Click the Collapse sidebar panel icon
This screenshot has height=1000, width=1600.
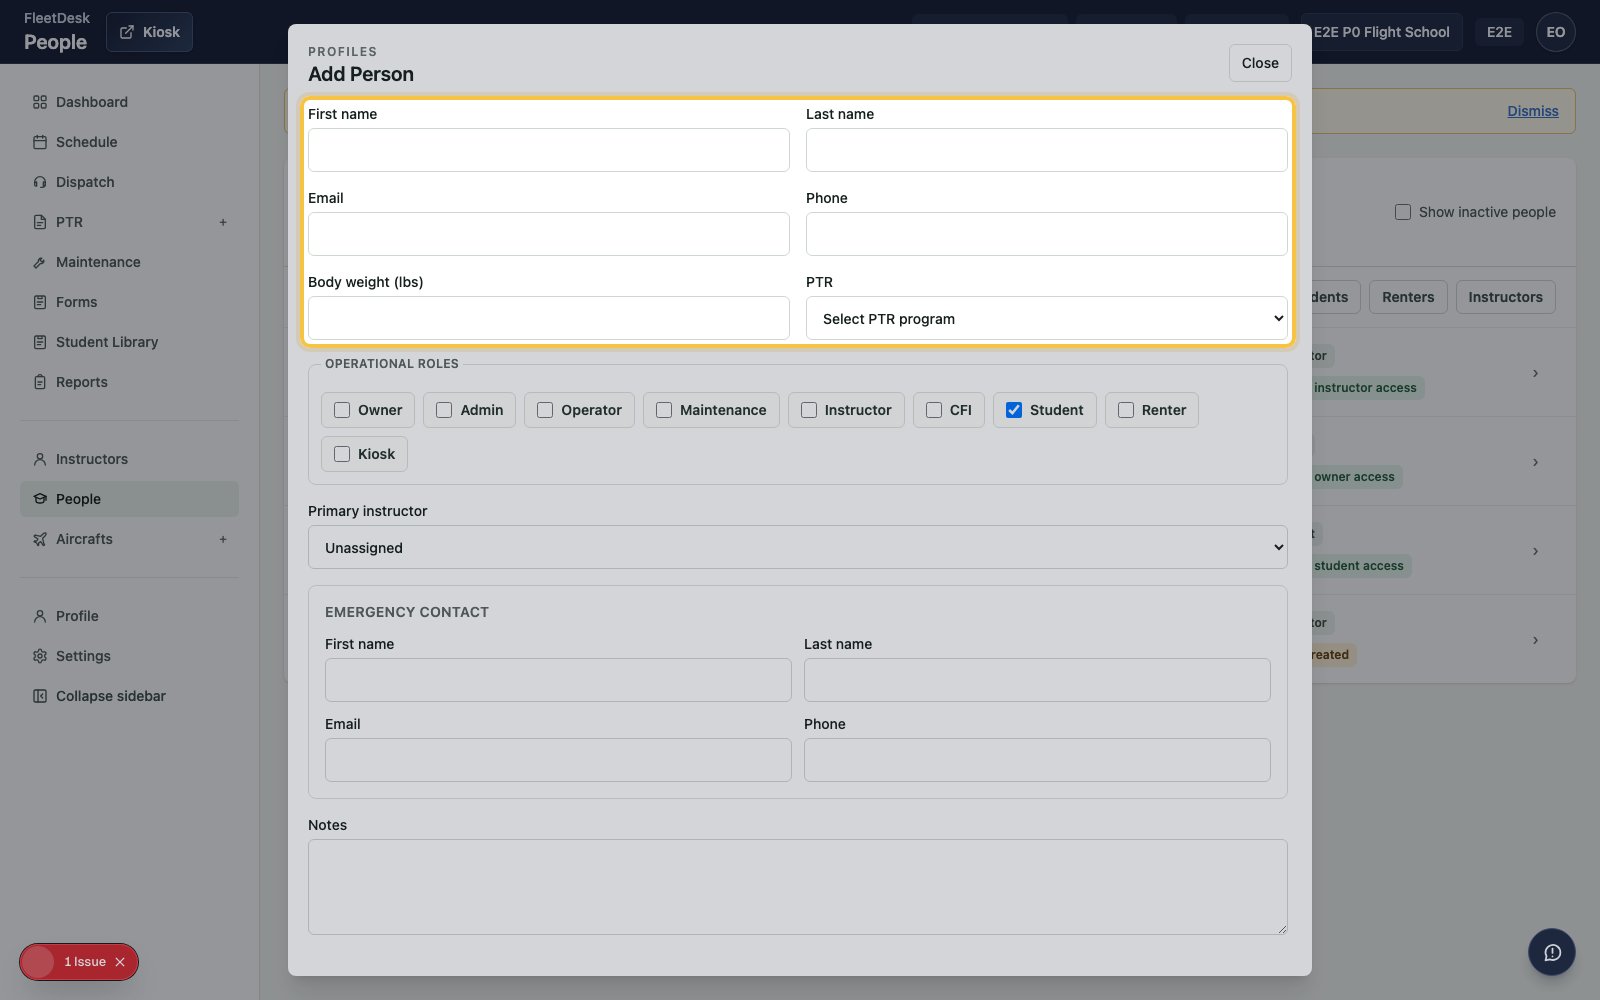tap(40, 696)
